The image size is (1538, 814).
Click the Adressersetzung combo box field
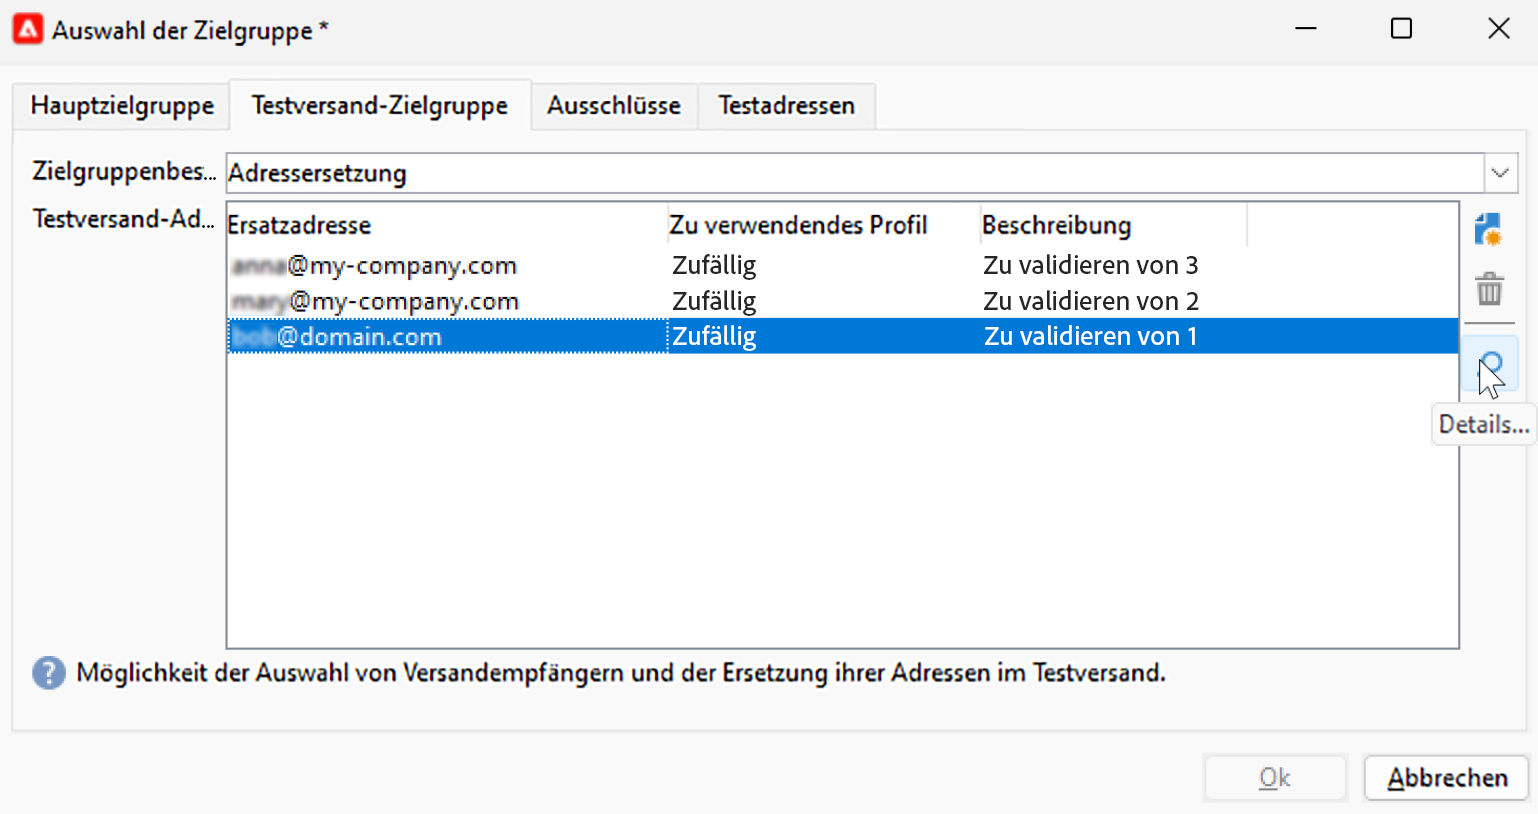[855, 173]
